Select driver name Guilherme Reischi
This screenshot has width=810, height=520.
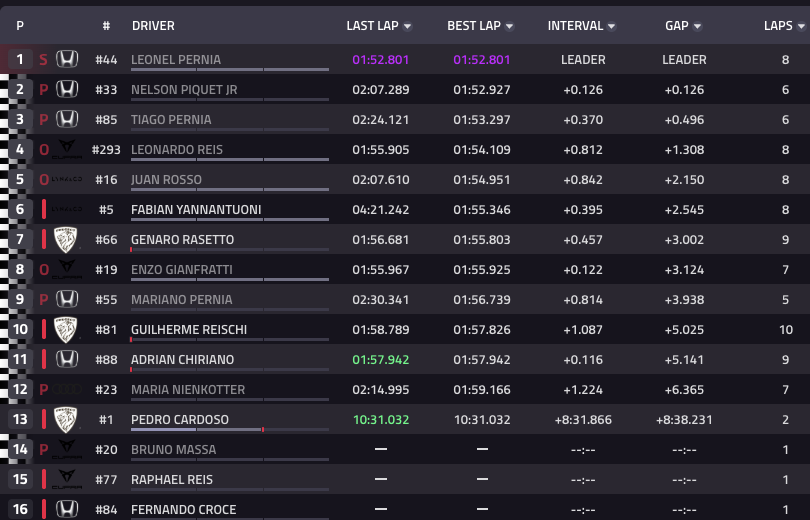coord(189,330)
